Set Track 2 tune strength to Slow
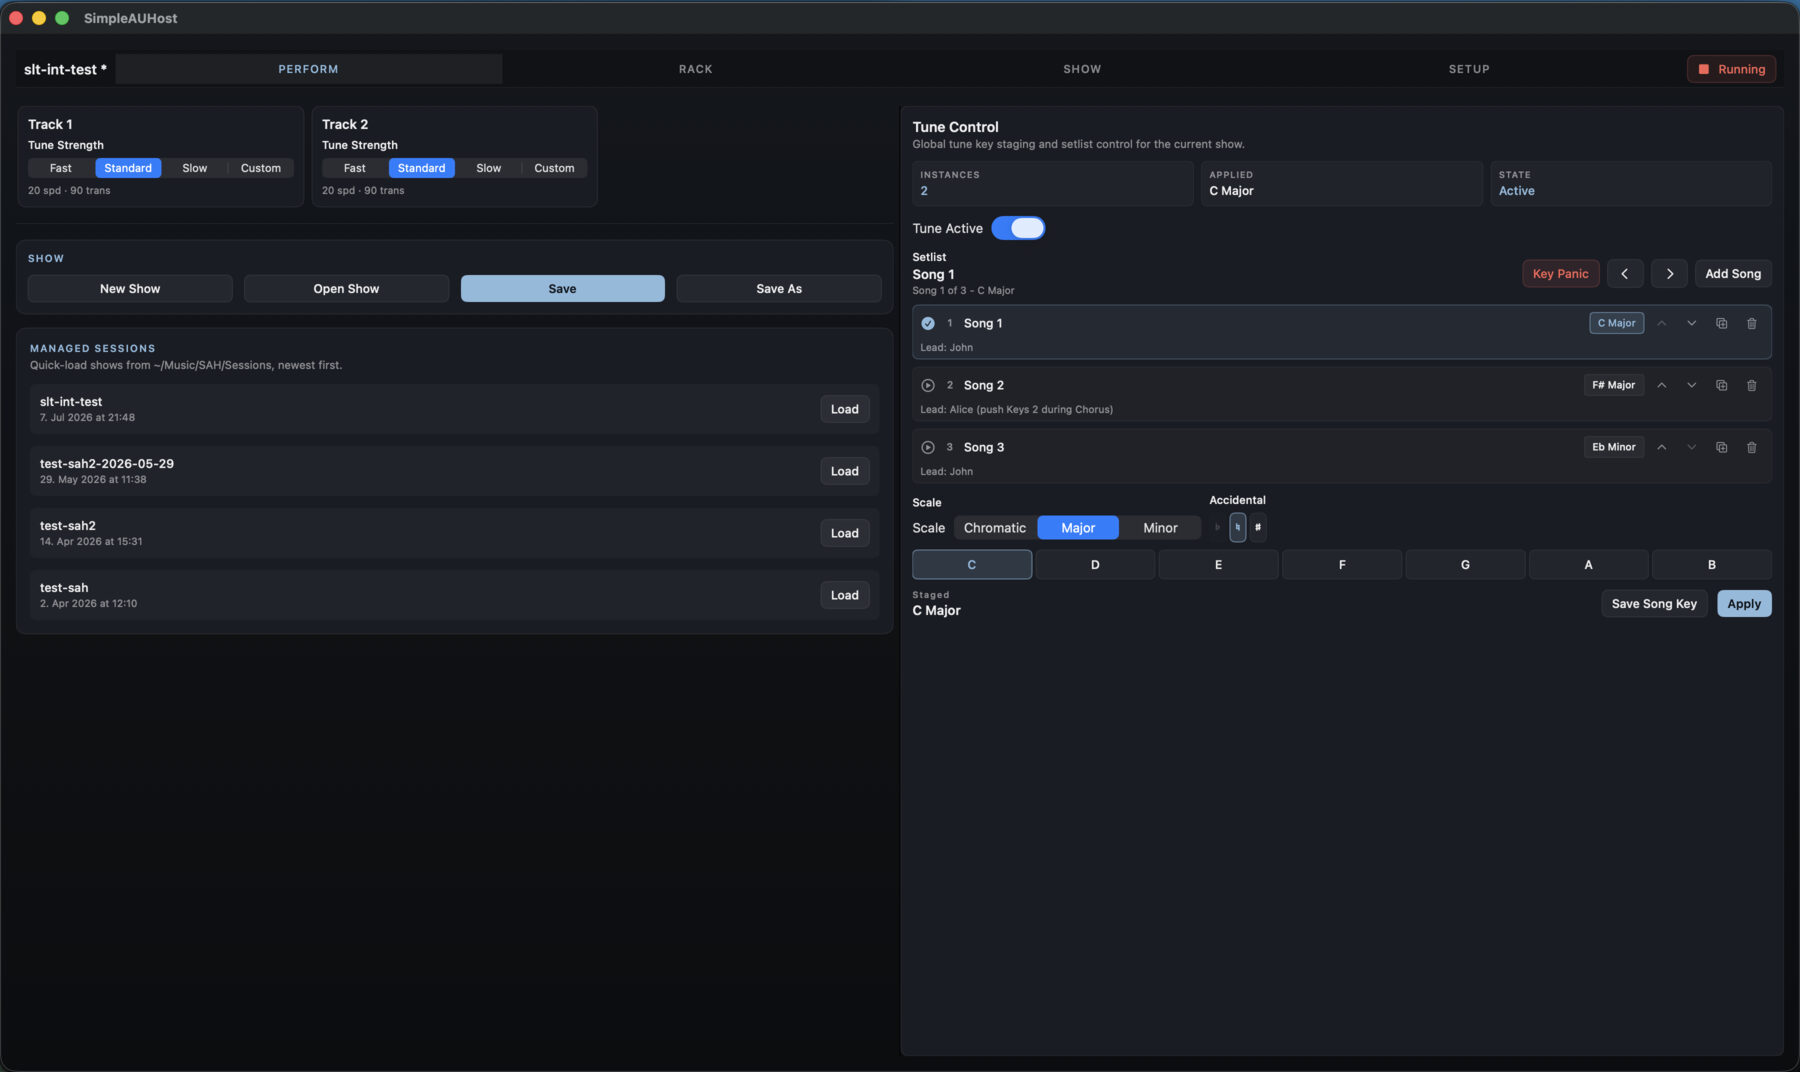The height and width of the screenshot is (1072, 1800). [x=489, y=168]
